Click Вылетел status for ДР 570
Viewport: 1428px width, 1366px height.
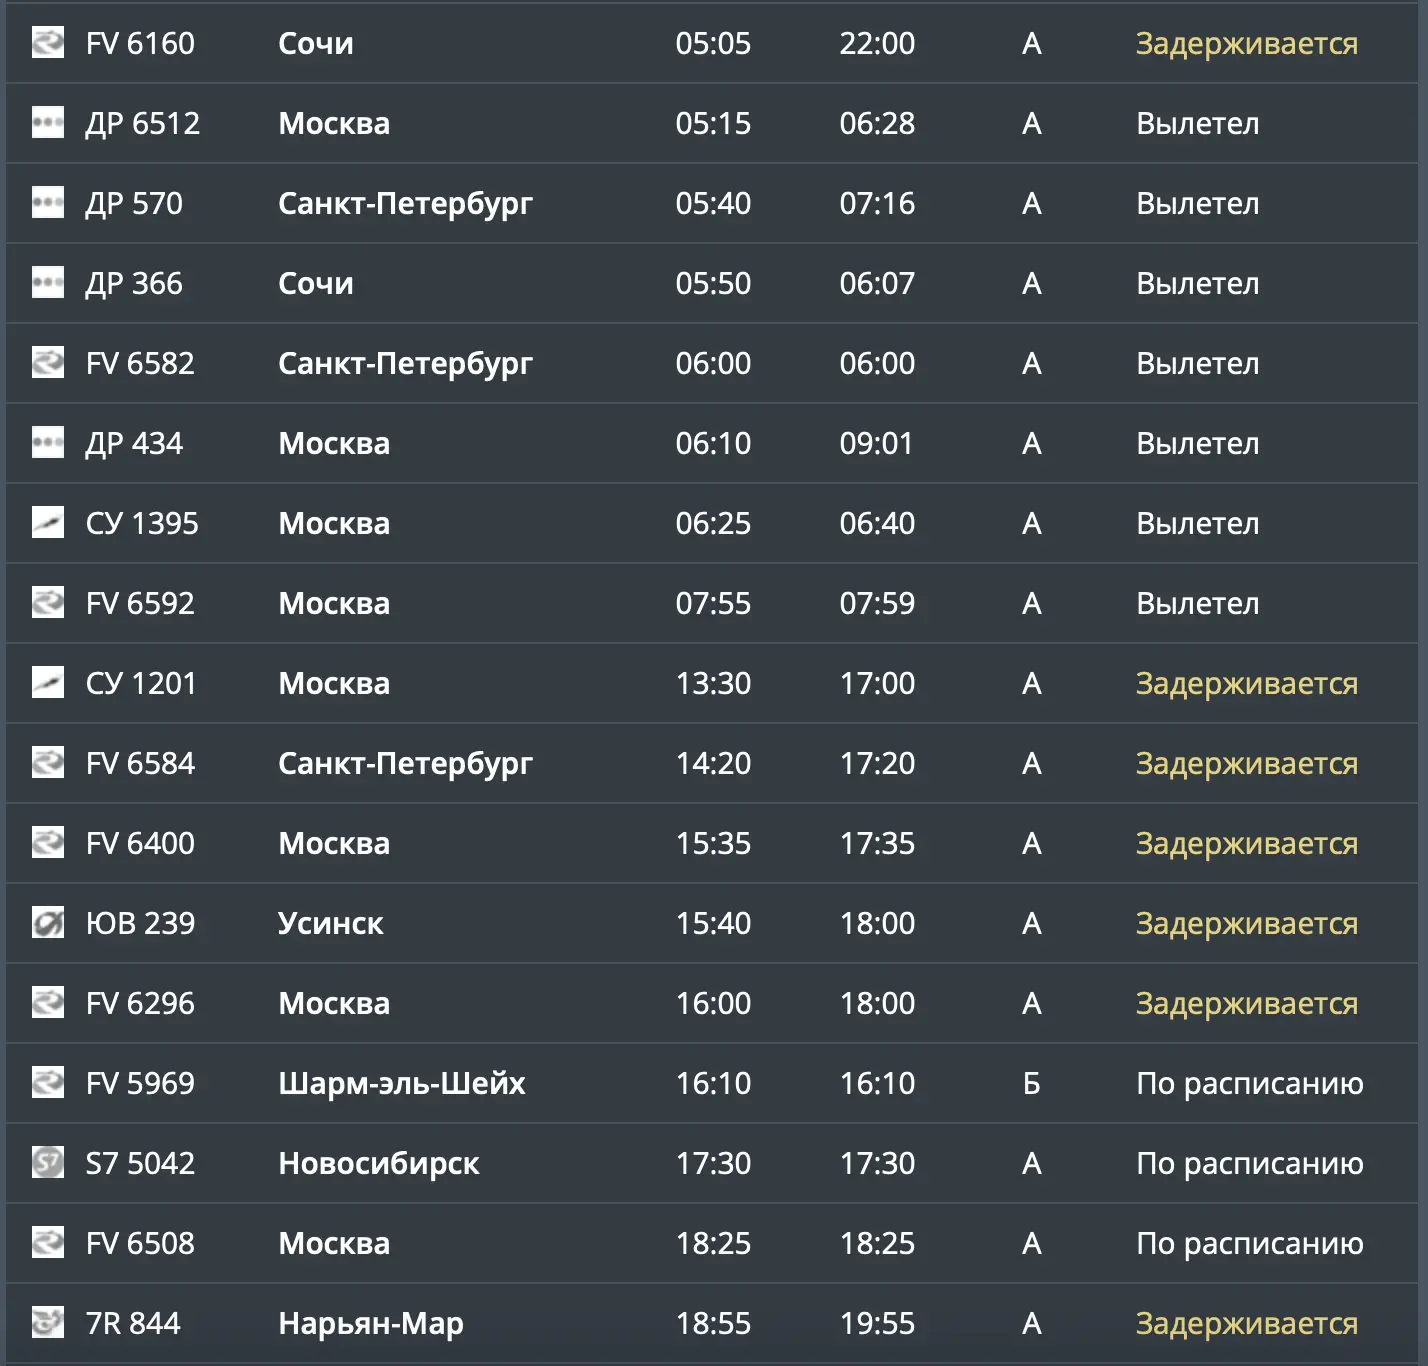pos(1198,203)
